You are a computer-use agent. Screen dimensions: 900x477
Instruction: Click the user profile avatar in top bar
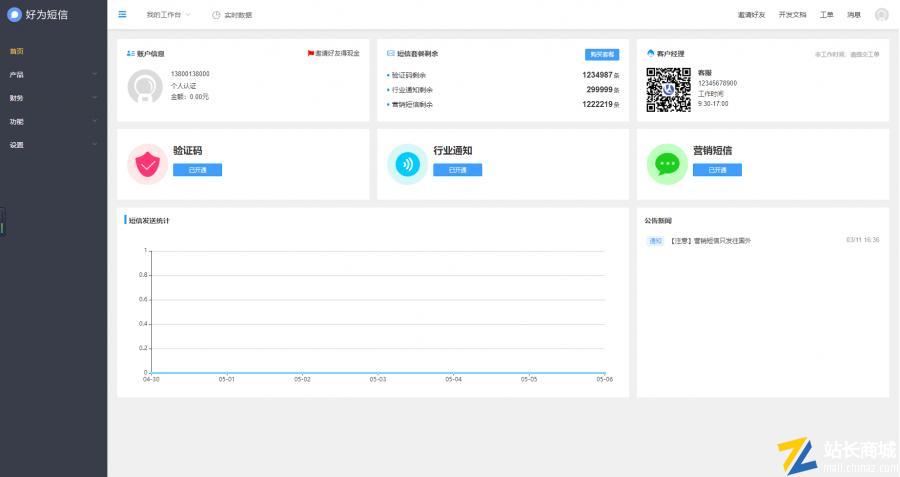[881, 15]
